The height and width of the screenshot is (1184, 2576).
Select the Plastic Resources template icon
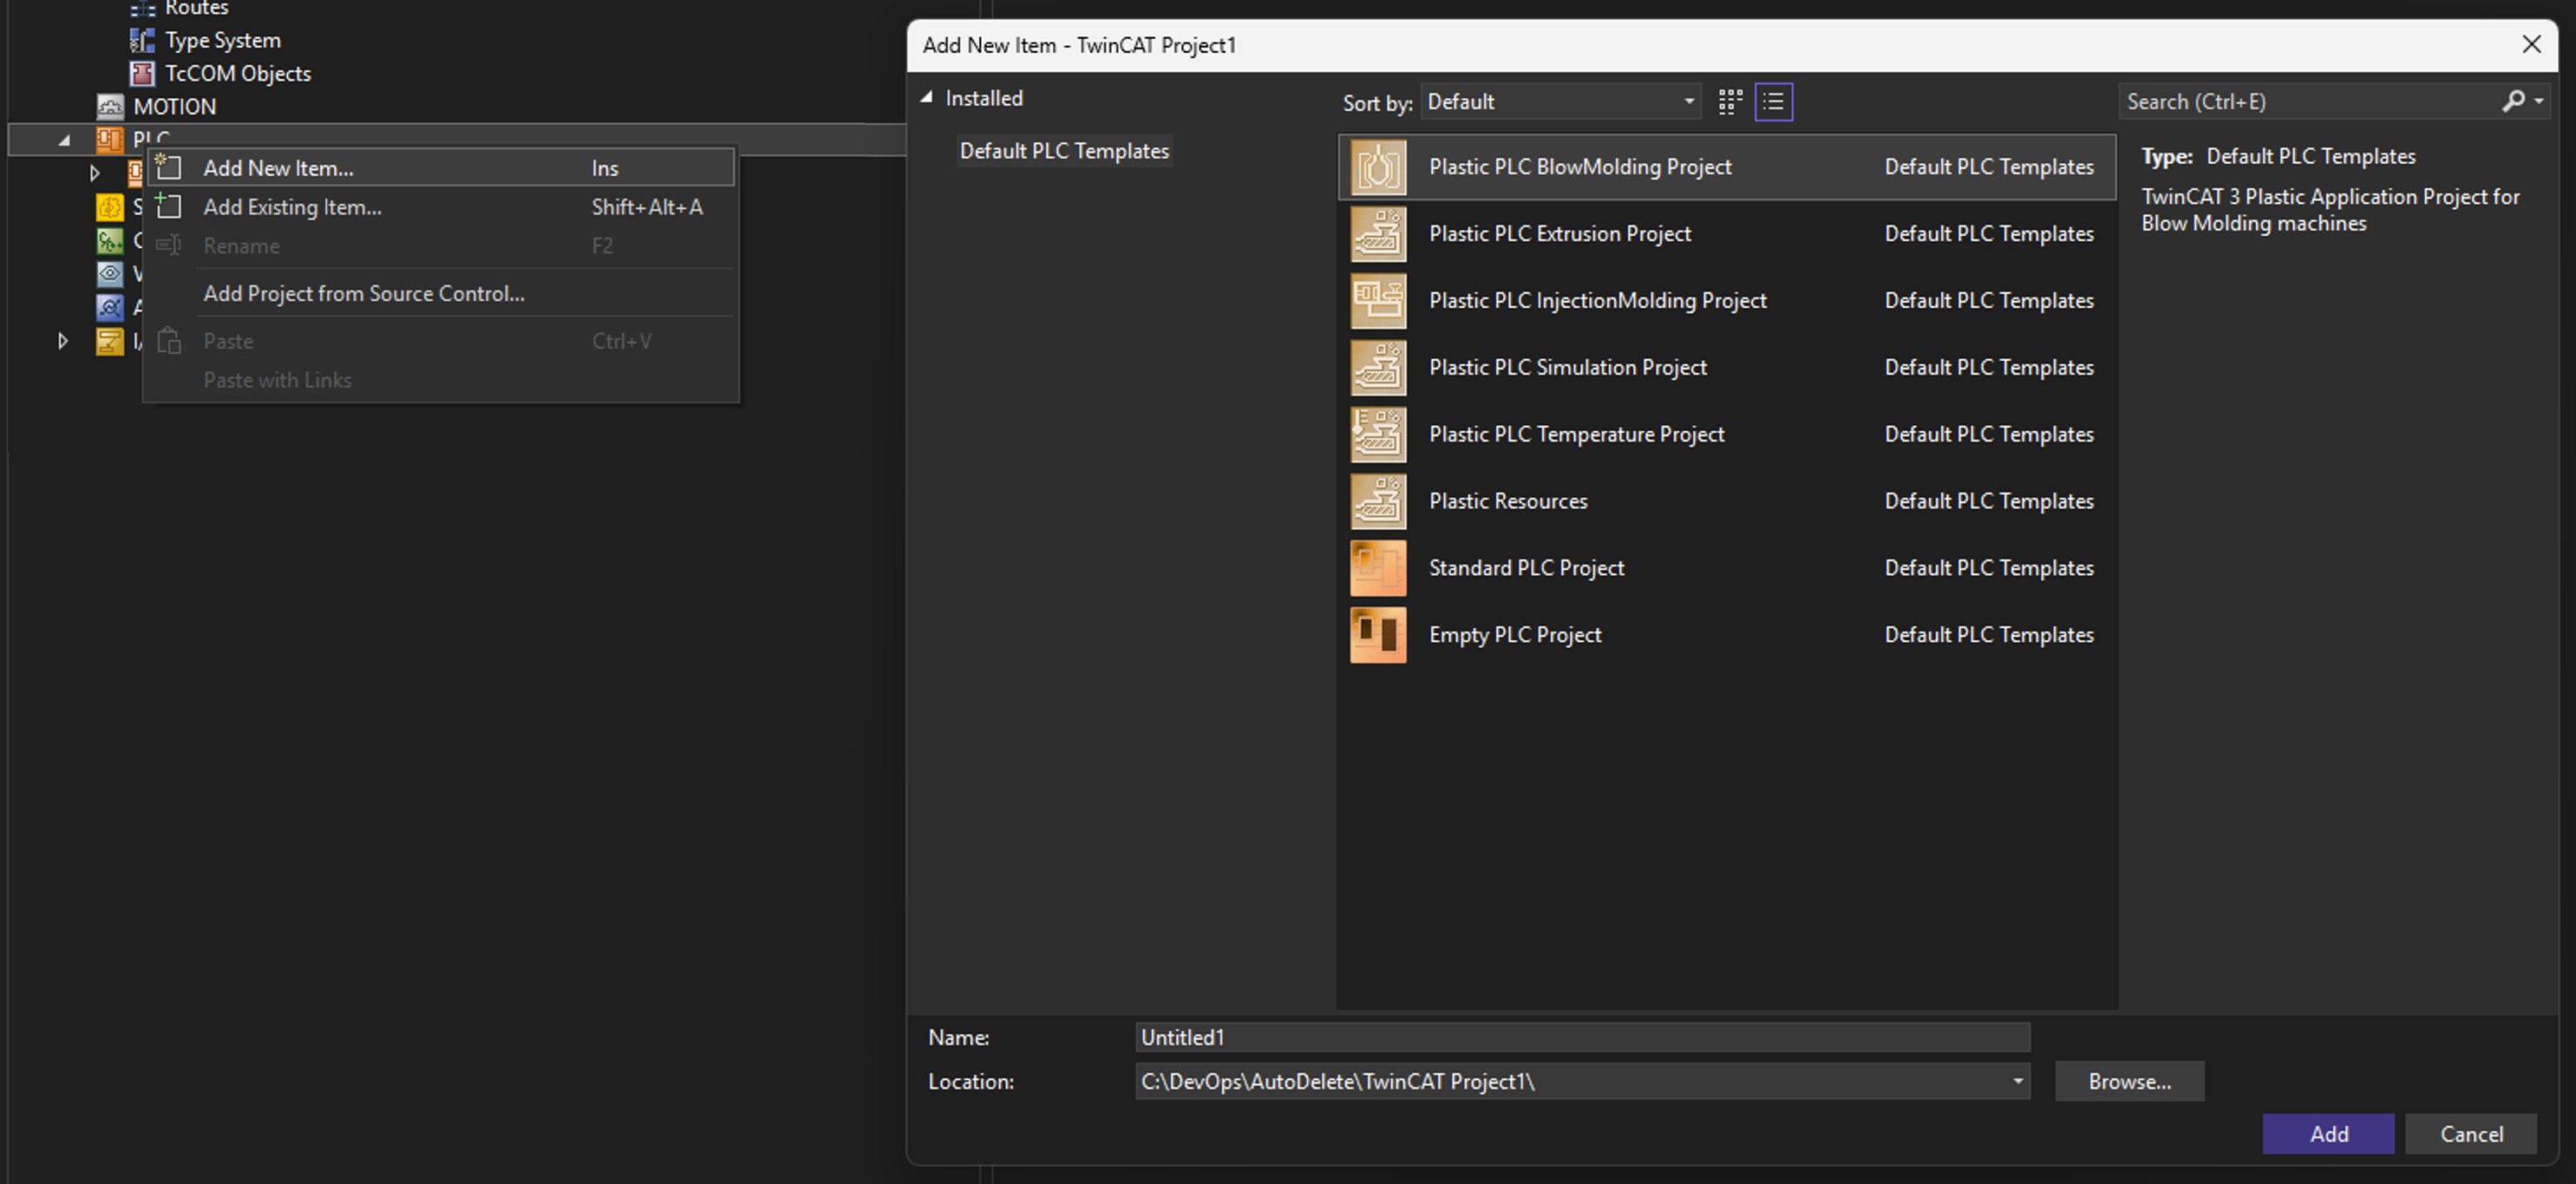pyautogui.click(x=1378, y=501)
